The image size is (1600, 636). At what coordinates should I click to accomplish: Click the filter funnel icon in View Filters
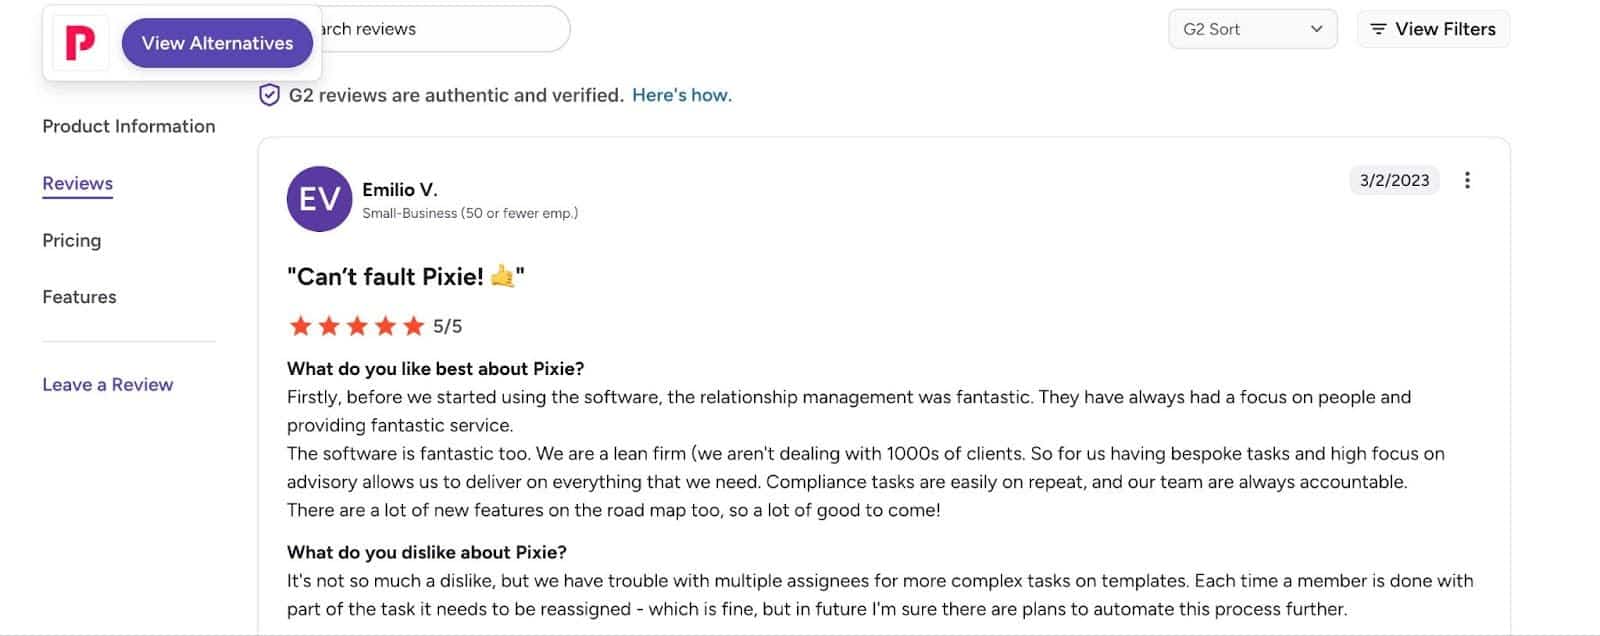click(1379, 29)
